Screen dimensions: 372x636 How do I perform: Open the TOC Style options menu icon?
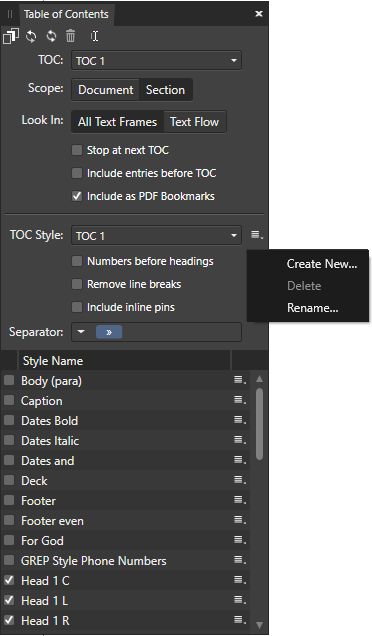256,235
